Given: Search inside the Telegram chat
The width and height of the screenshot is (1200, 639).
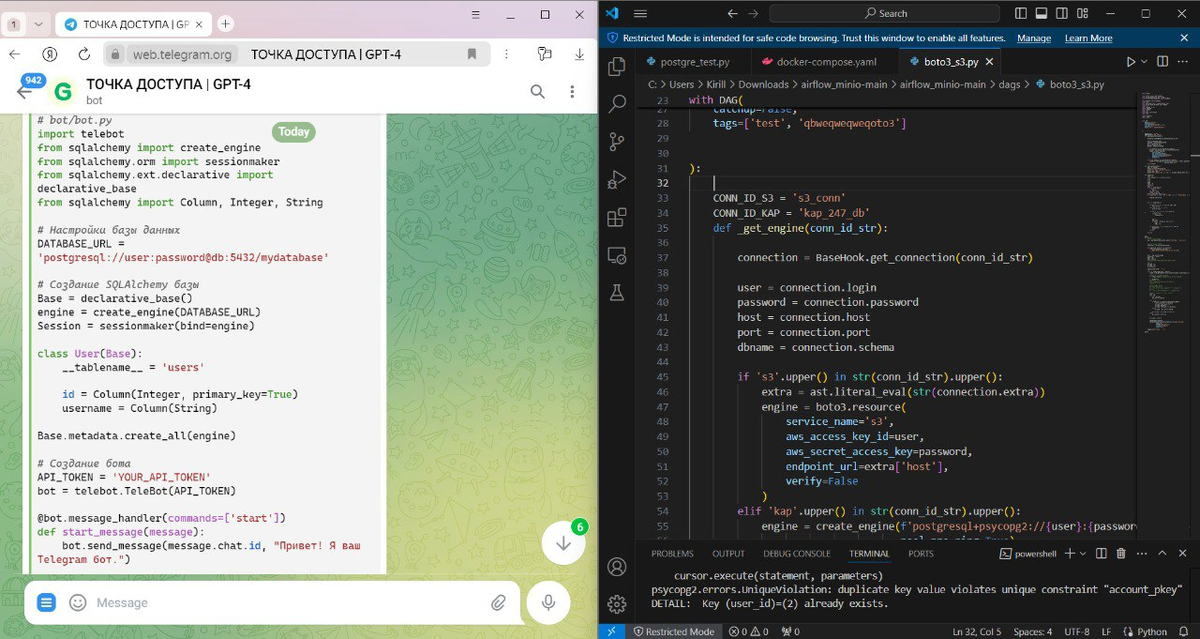Looking at the screenshot, I should (x=538, y=92).
